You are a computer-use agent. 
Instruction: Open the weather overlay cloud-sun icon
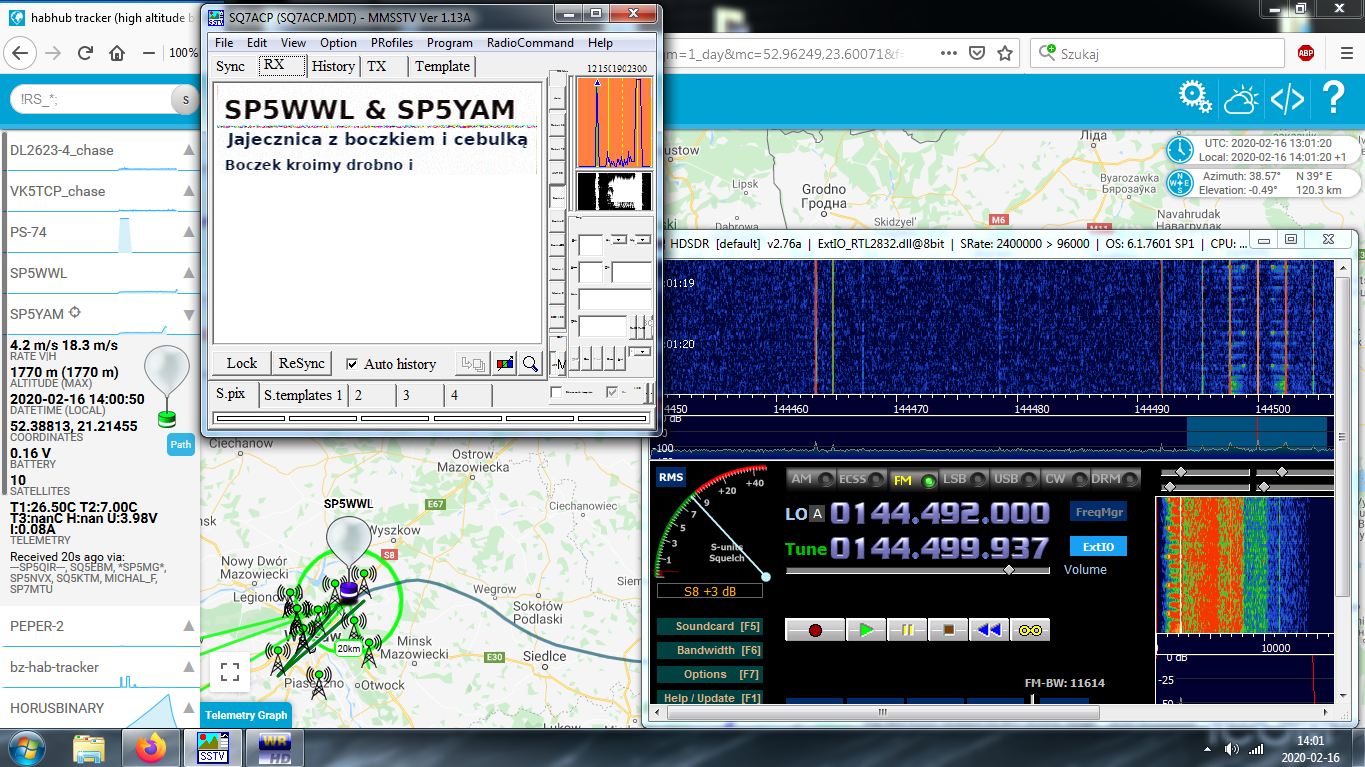[1241, 98]
